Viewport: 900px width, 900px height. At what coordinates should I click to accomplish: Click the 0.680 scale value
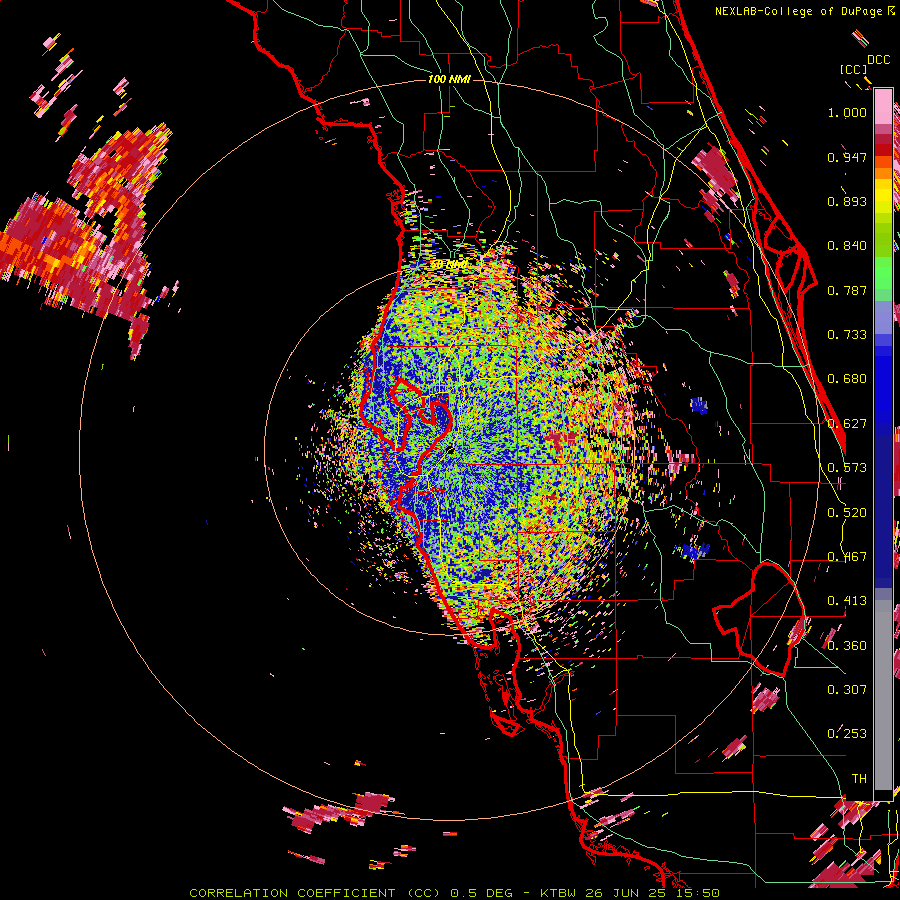click(x=847, y=379)
